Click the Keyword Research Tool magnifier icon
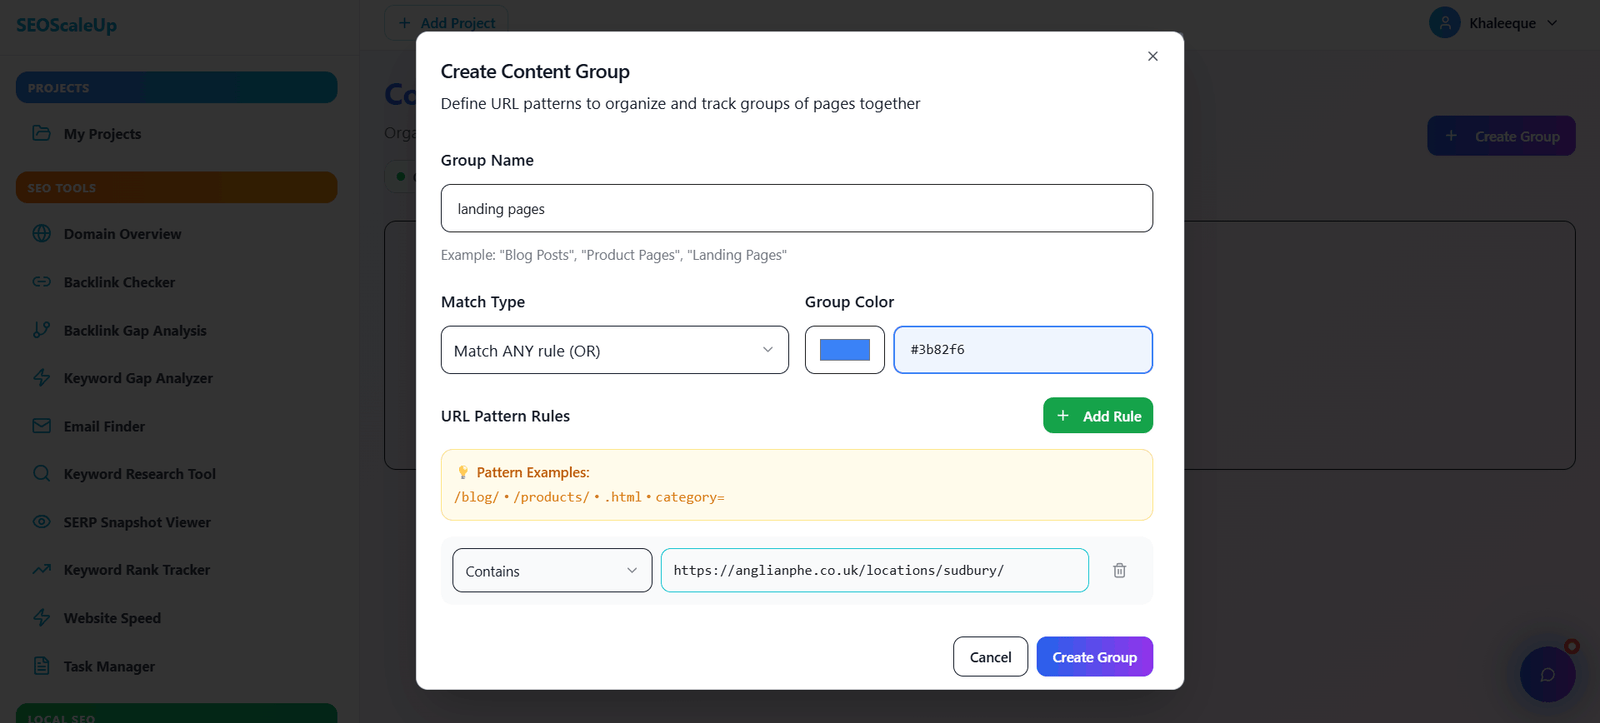The image size is (1600, 723). [x=41, y=474]
